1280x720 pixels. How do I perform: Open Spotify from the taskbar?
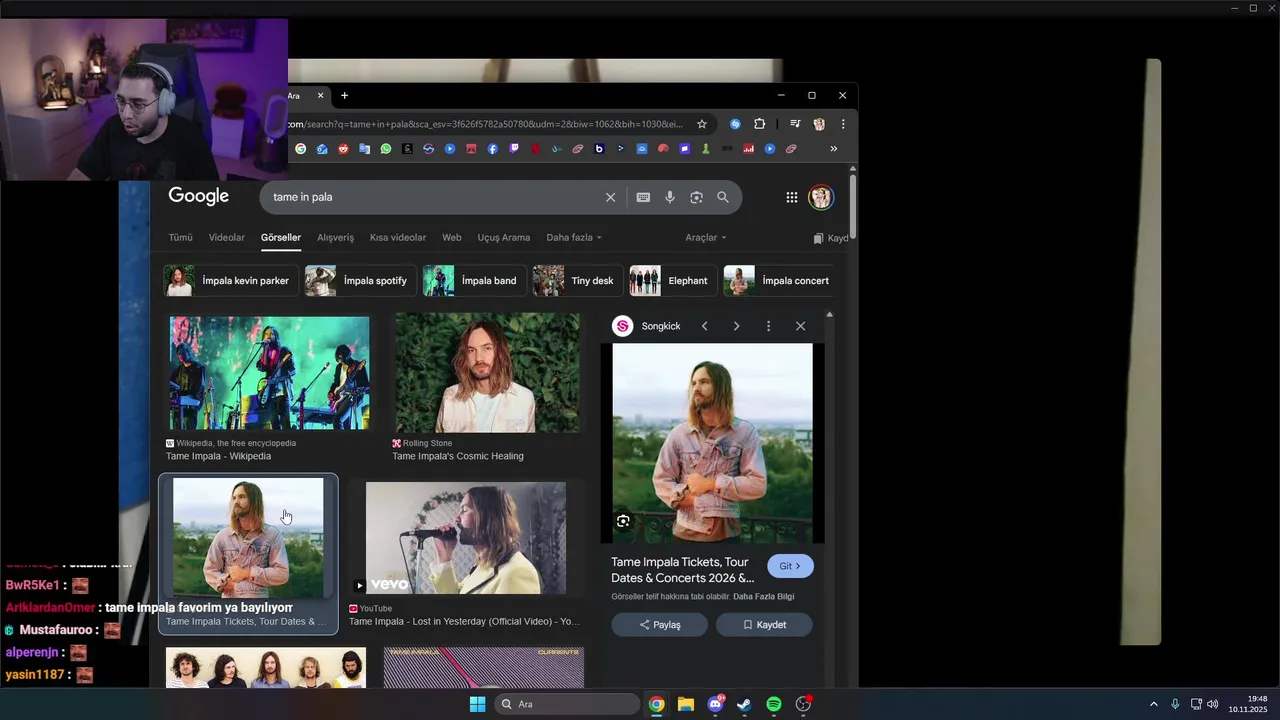(774, 704)
